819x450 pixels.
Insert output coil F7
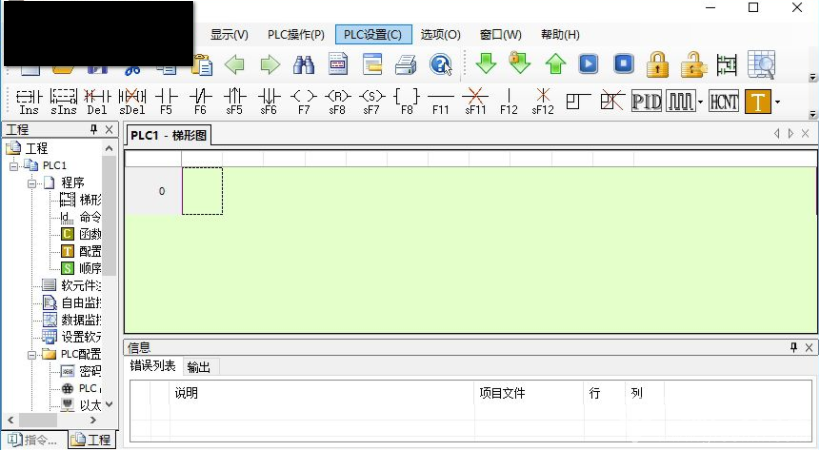click(x=303, y=101)
